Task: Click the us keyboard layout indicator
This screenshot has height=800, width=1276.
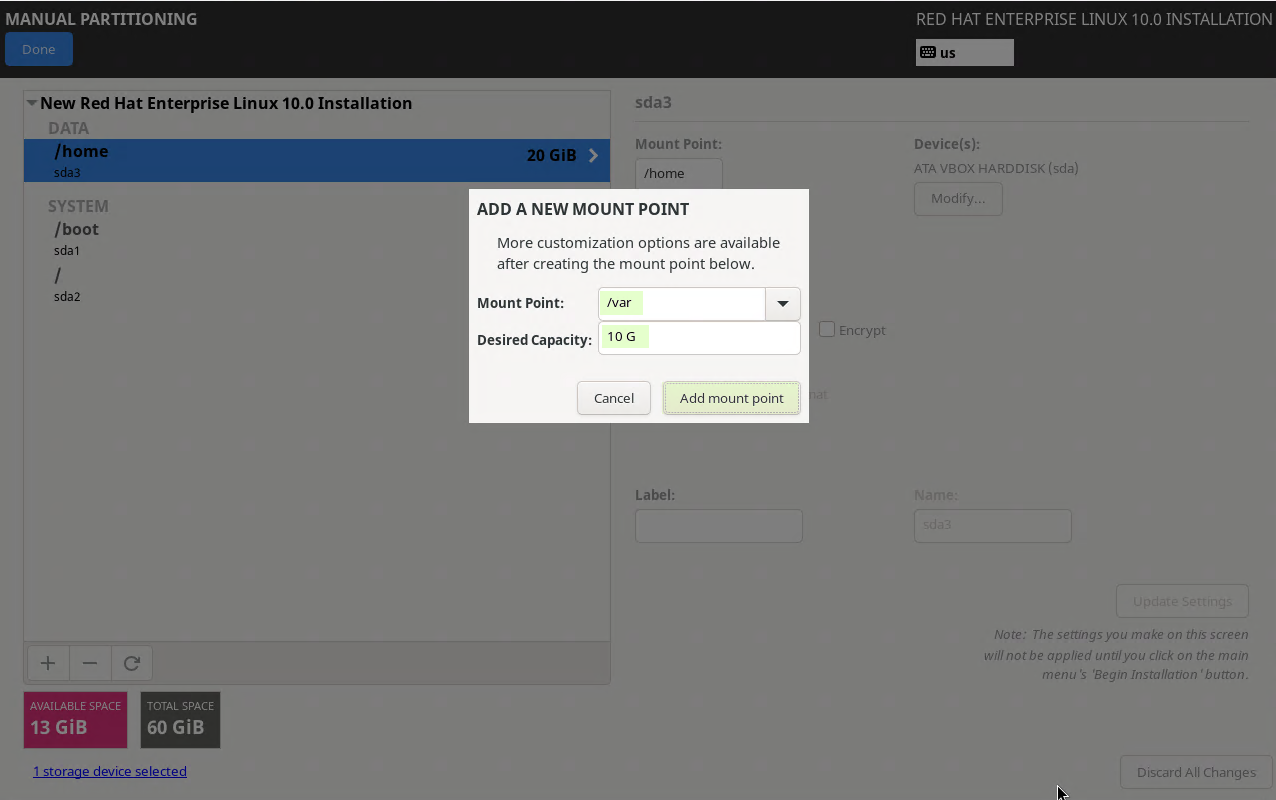Action: pos(965,53)
